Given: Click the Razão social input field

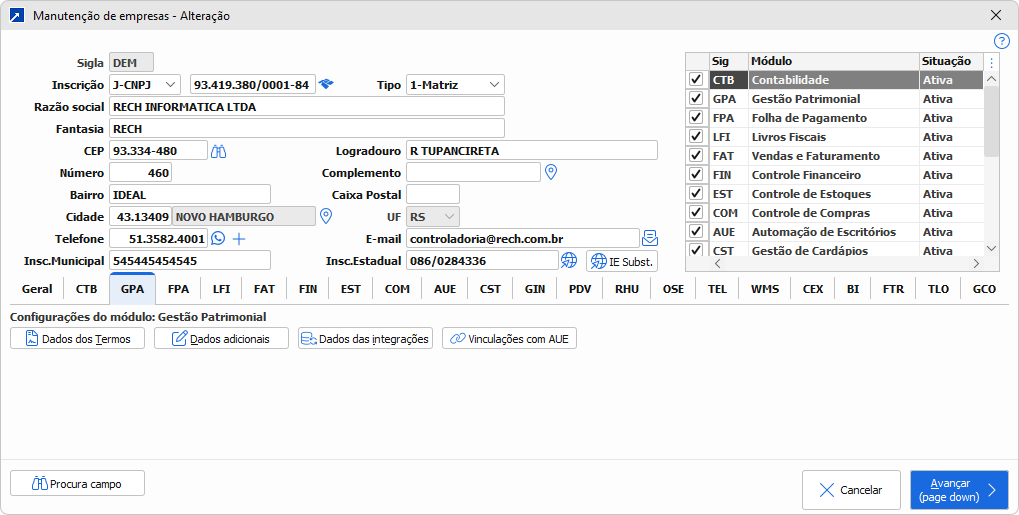Looking at the screenshot, I should pos(306,107).
